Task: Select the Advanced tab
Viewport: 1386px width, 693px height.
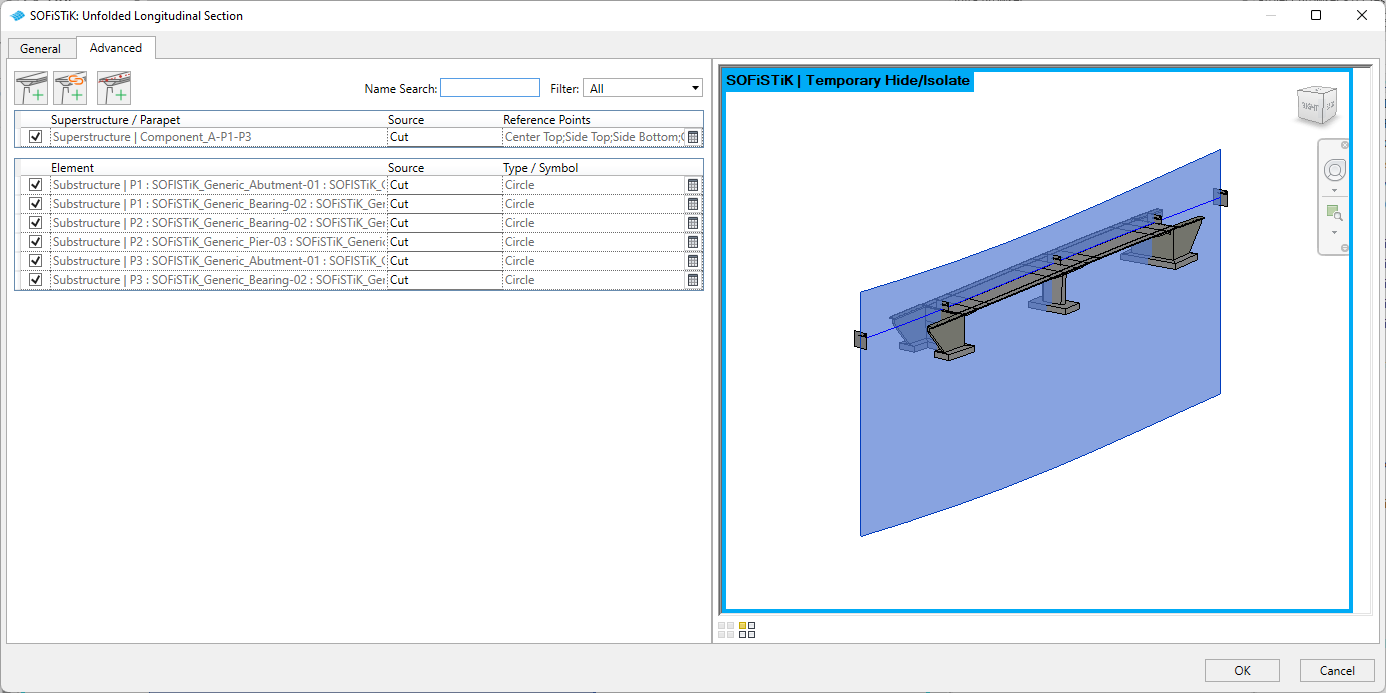Action: click(116, 47)
